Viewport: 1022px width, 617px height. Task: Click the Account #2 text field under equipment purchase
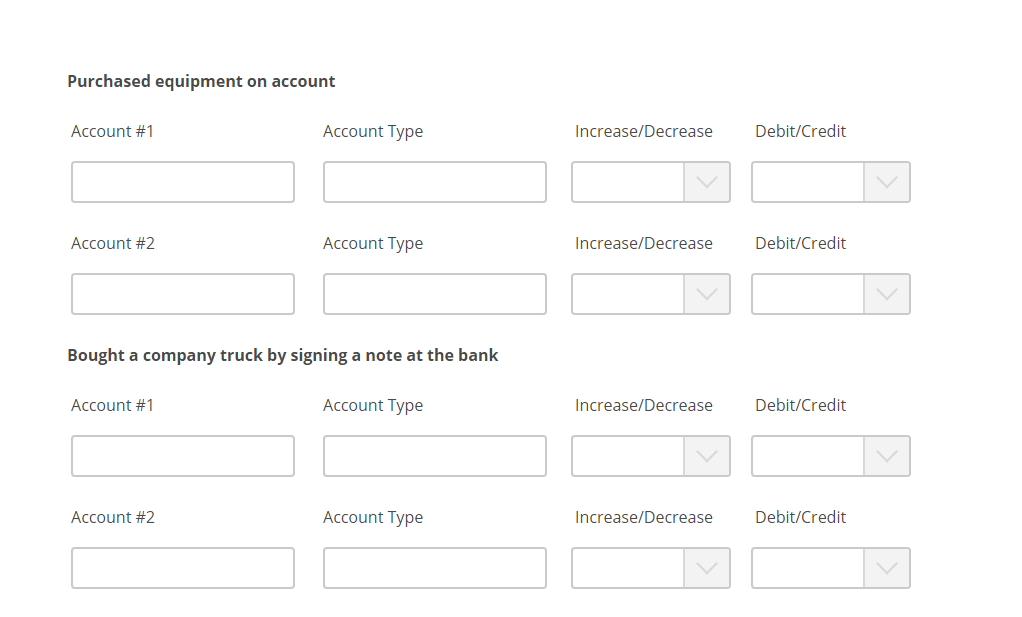point(182,294)
